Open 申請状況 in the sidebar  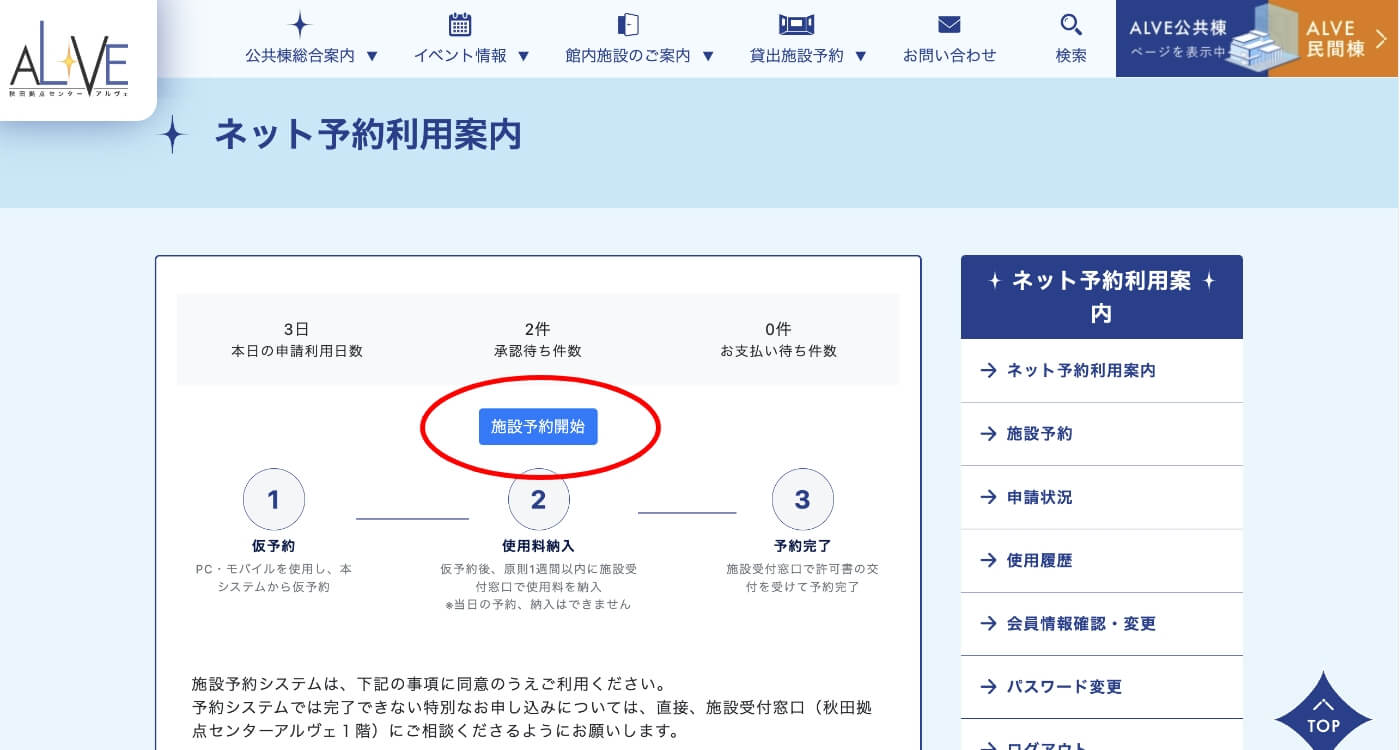click(1039, 497)
